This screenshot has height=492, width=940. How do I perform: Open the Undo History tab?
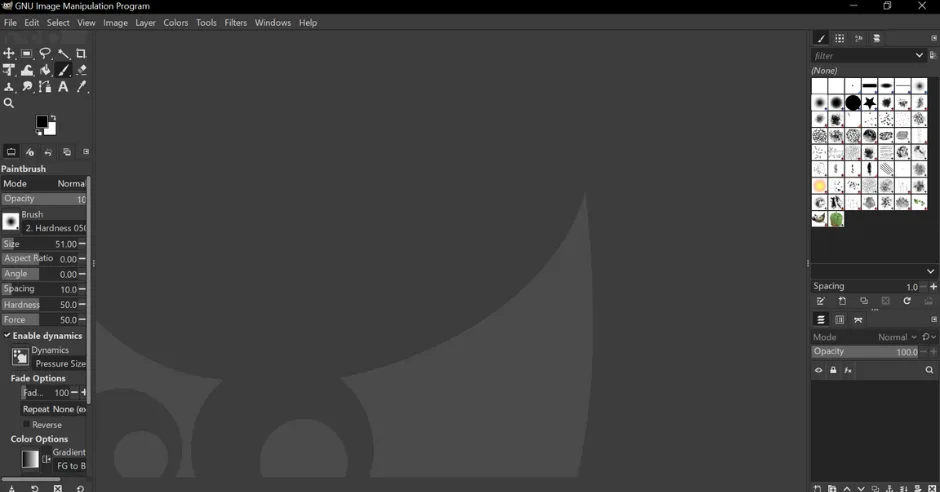point(48,152)
